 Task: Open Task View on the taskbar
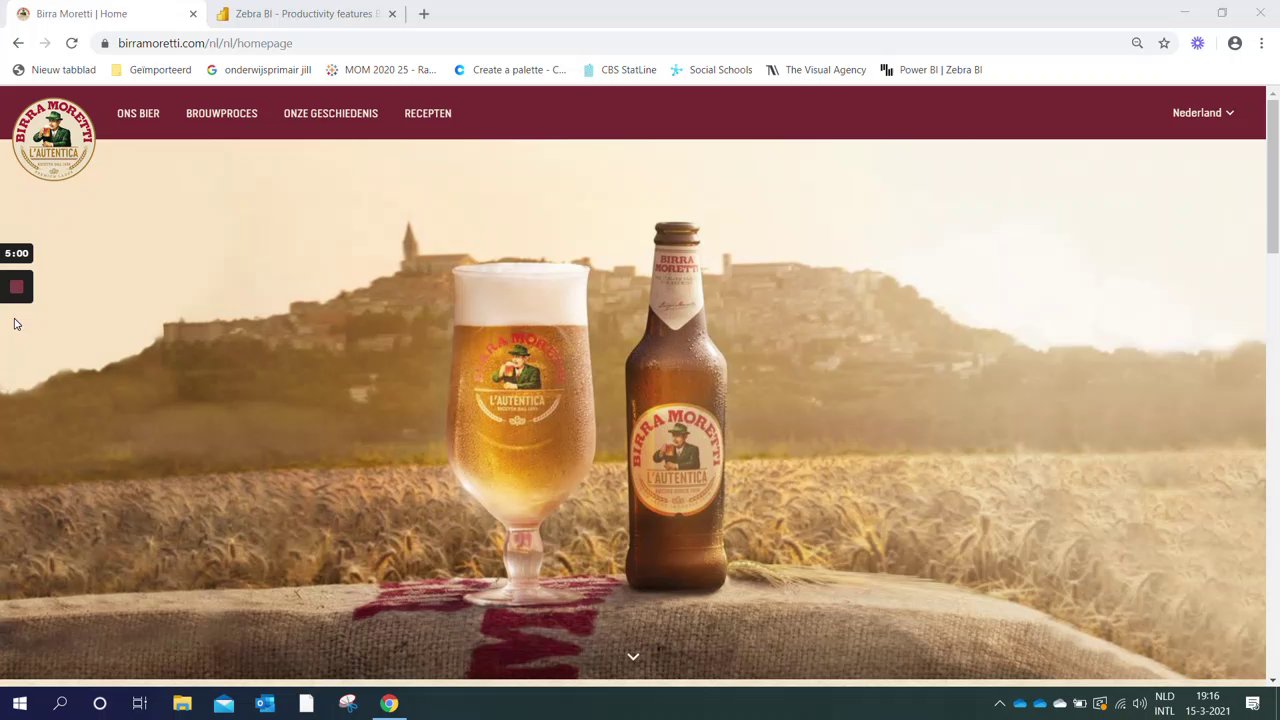pos(140,704)
